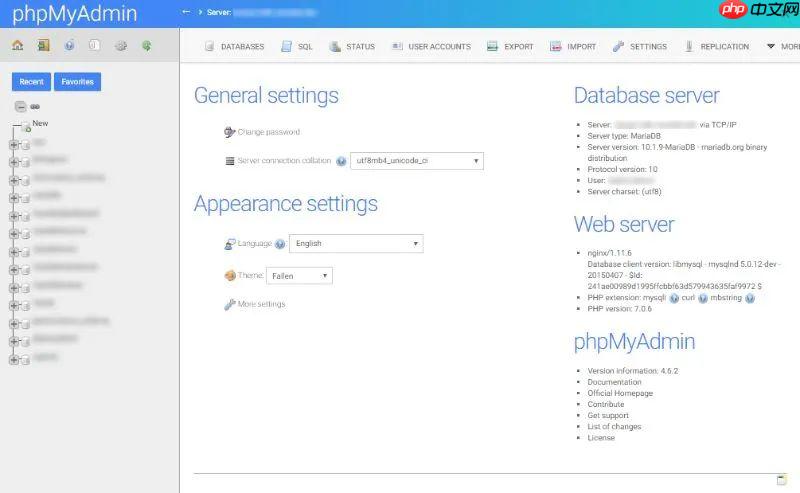This screenshot has width=800, height=493.
Task: Click the help icon beside Server connection collation
Action: tap(341, 161)
